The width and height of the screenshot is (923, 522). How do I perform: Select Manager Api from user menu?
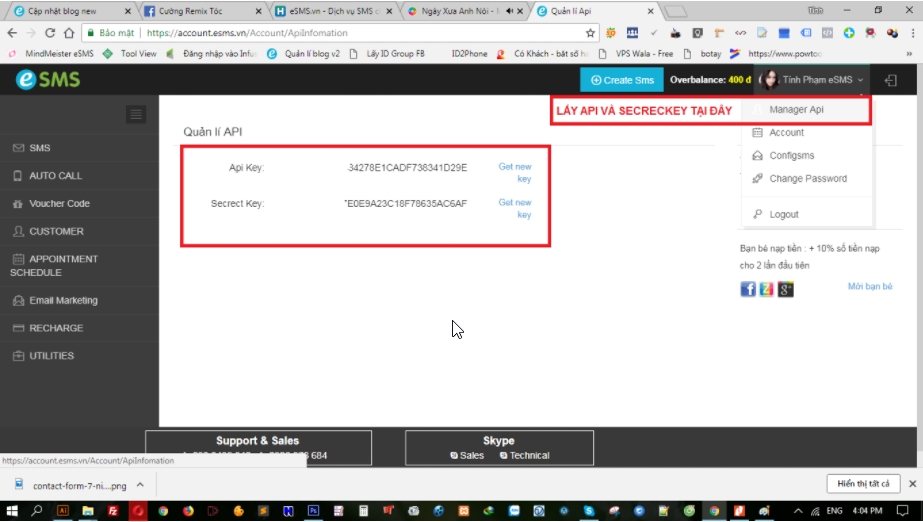[796, 109]
